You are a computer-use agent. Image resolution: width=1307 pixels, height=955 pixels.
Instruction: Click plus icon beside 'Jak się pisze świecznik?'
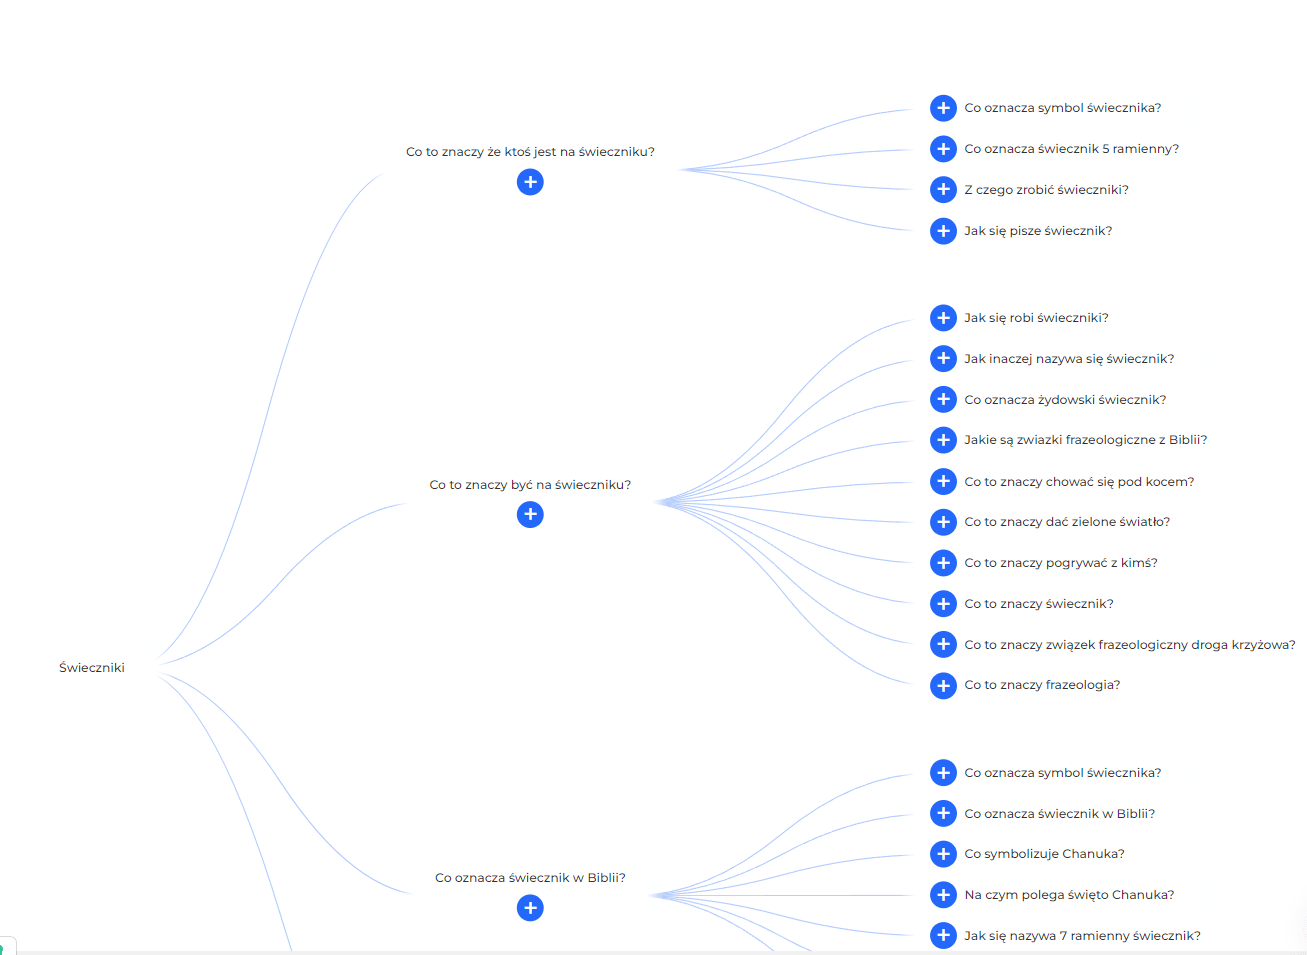(943, 231)
